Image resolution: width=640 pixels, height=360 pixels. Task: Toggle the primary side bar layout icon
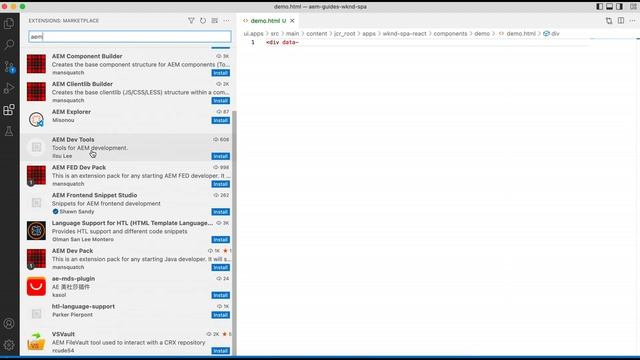600,7
